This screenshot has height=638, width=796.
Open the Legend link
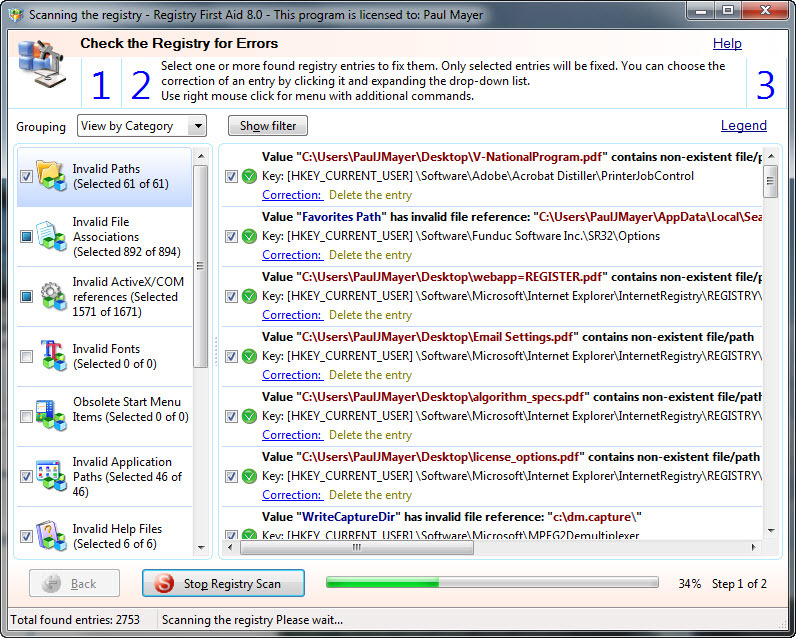point(744,125)
